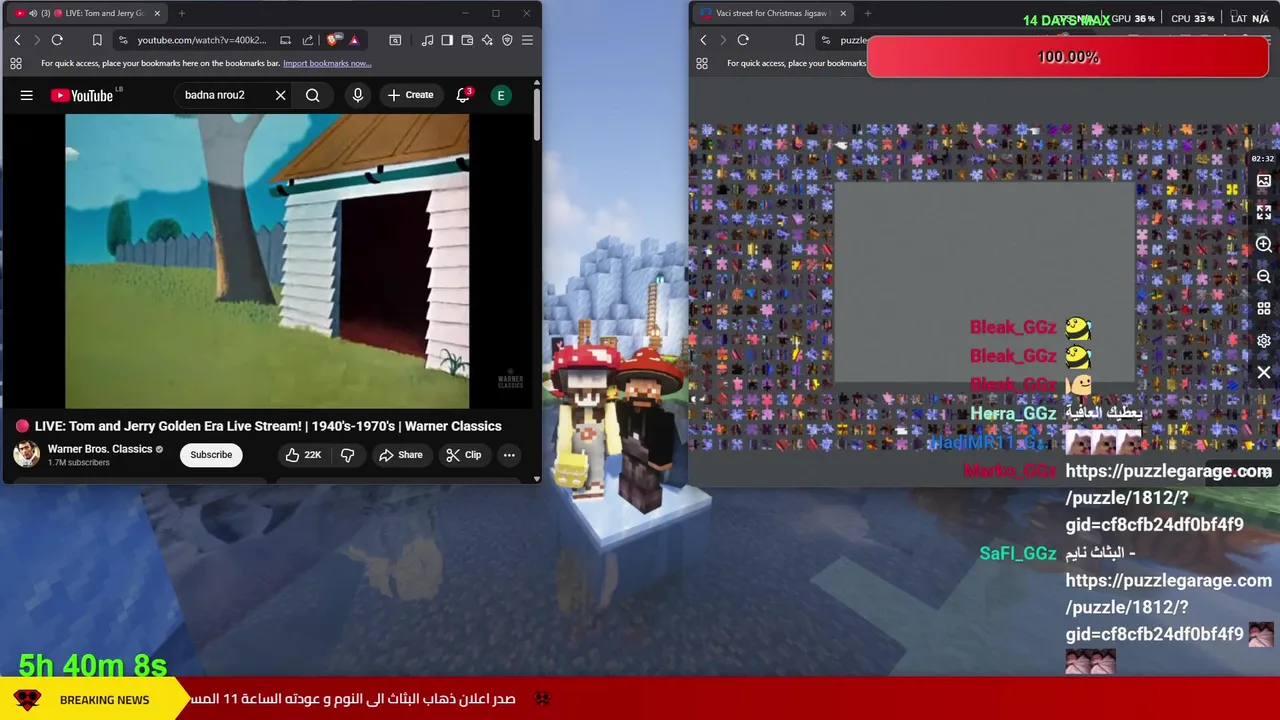Open browser hamburger menu in YouTube window
This screenshot has height=720, width=1280.
(527, 40)
